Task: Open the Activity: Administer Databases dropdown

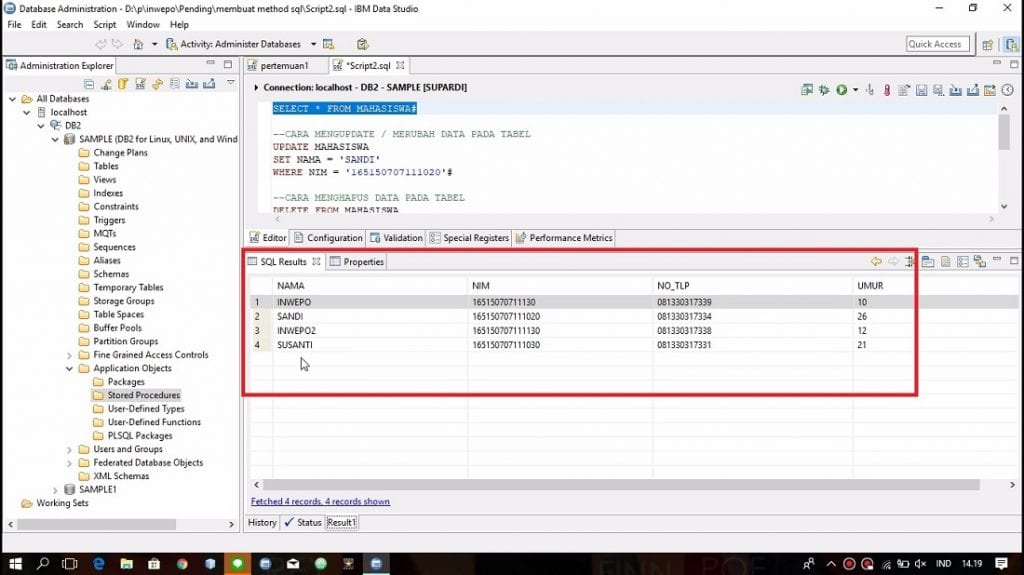Action: (313, 44)
